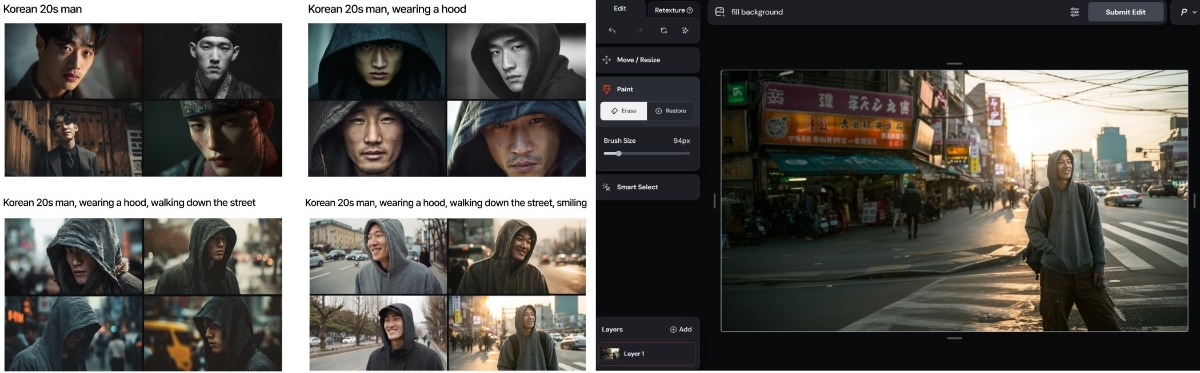Select the Smart Select tool
This screenshot has width=1200, height=373.
[x=648, y=187]
